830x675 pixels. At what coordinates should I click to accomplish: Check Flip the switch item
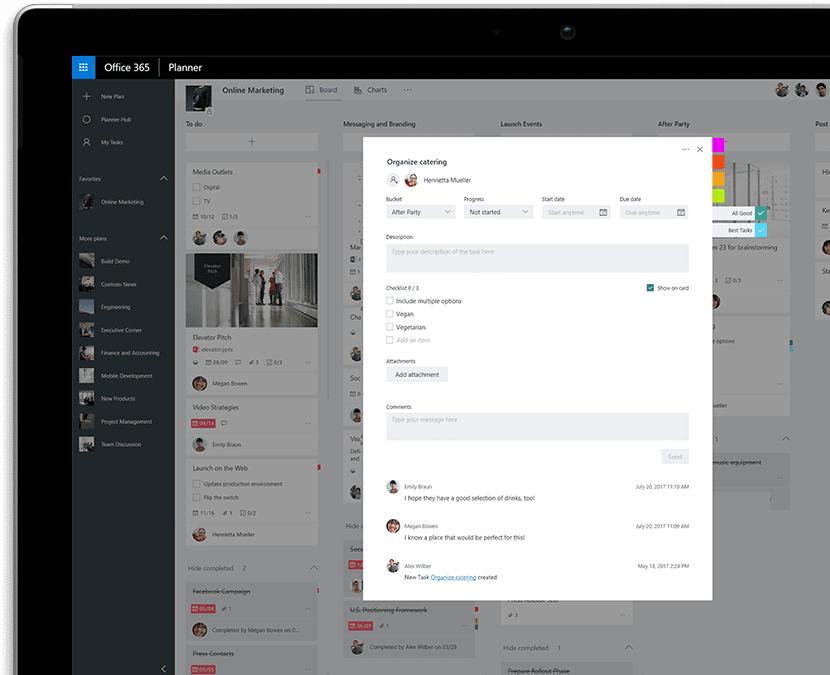[x=196, y=498]
